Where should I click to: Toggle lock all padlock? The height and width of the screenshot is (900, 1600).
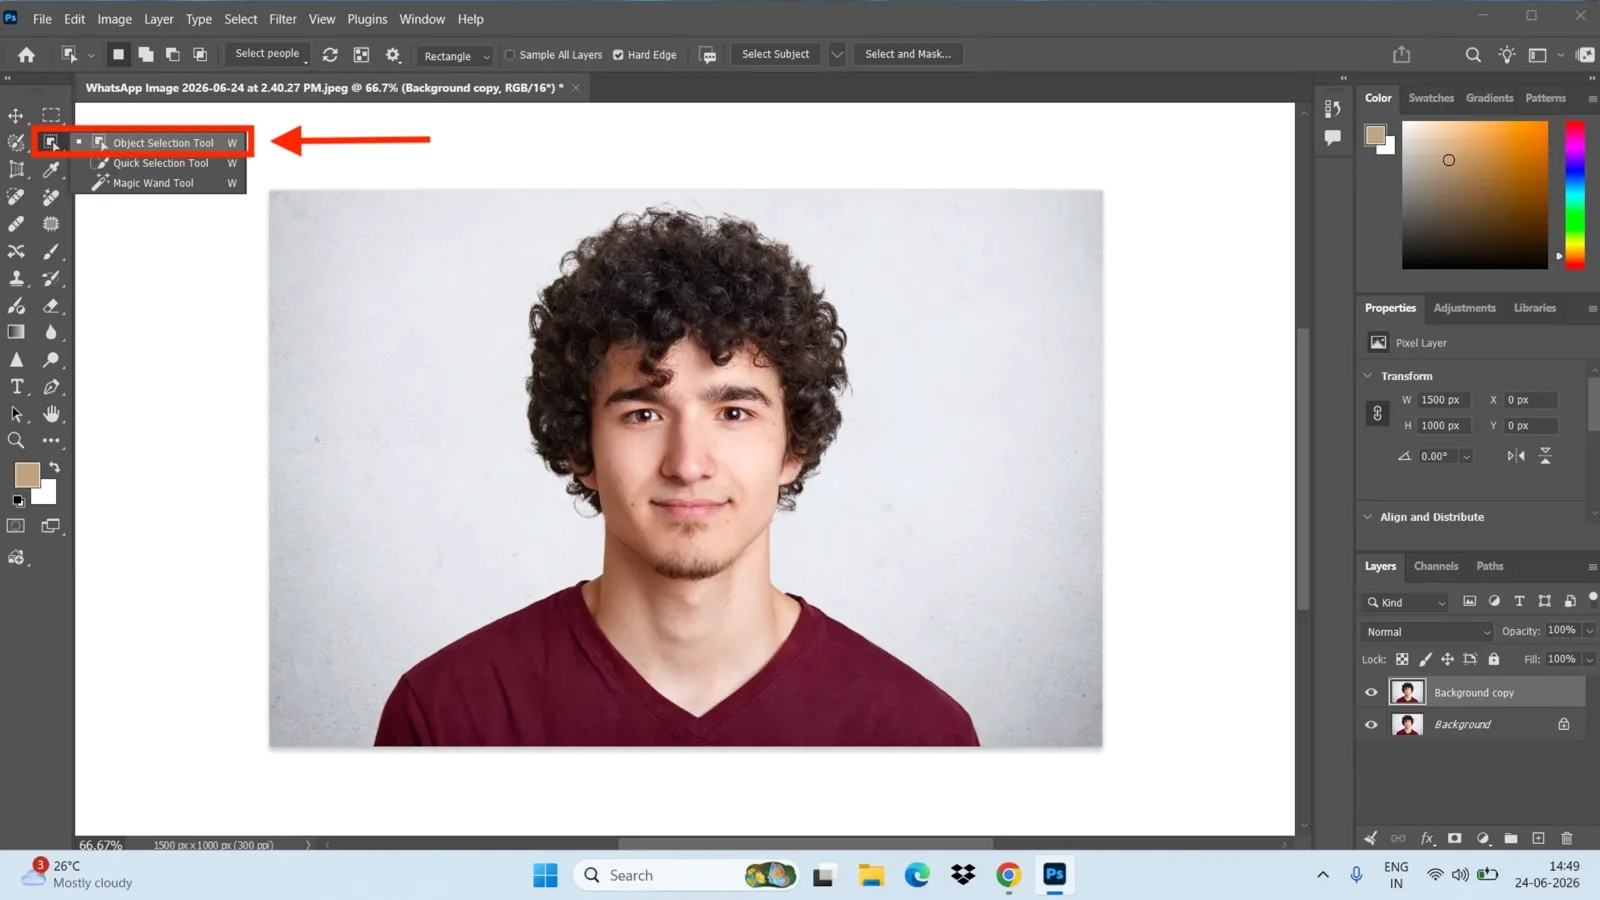tap(1494, 659)
